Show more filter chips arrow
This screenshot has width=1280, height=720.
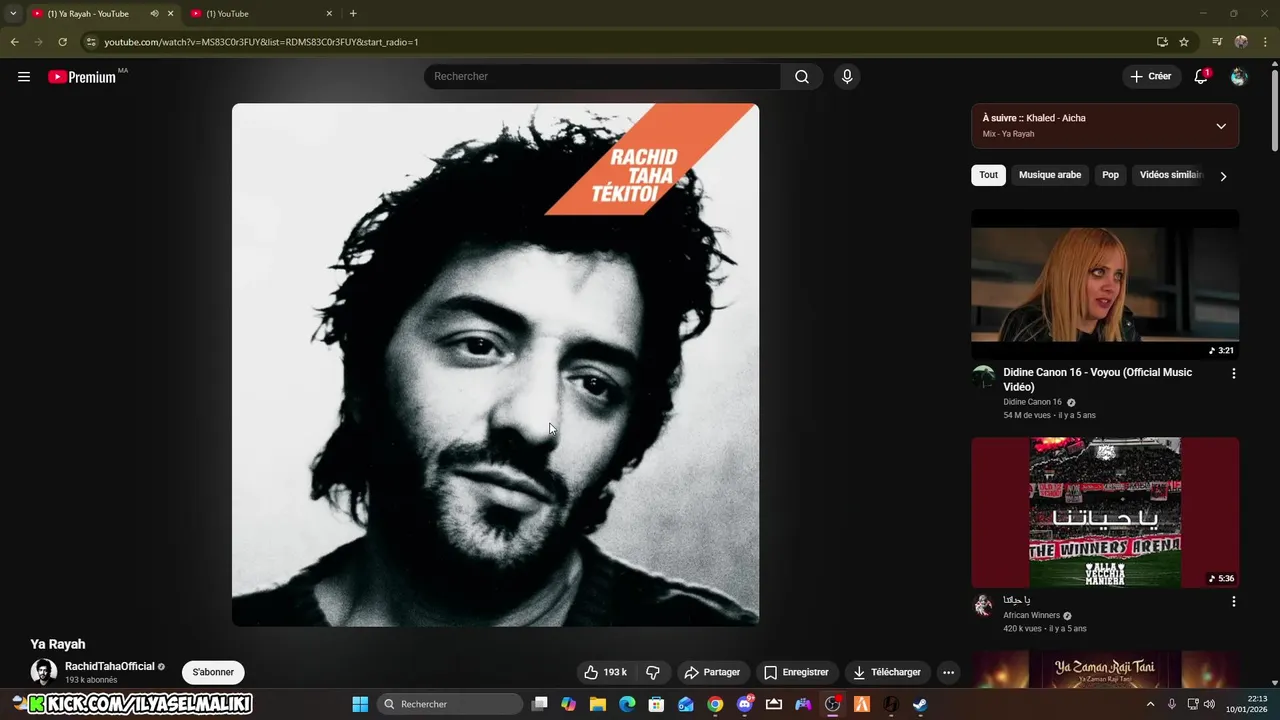(x=1223, y=176)
